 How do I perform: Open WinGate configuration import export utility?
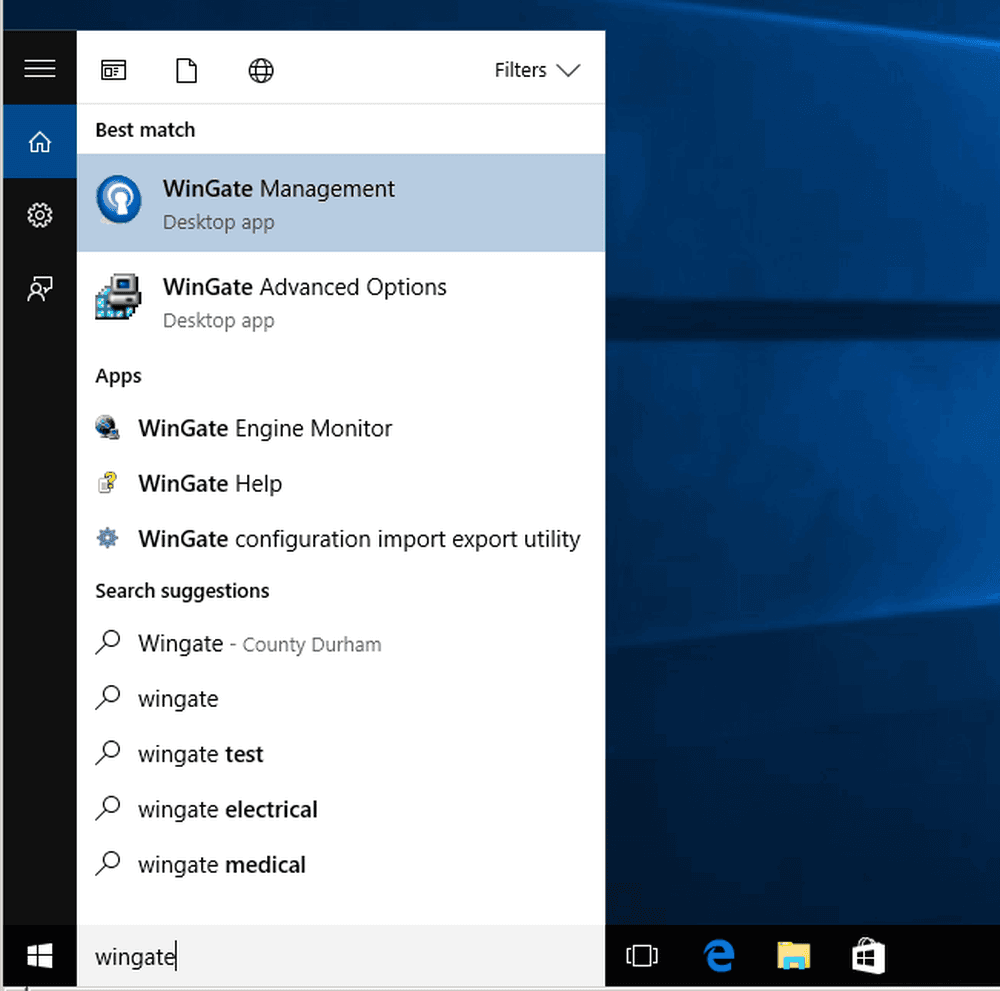coord(358,538)
